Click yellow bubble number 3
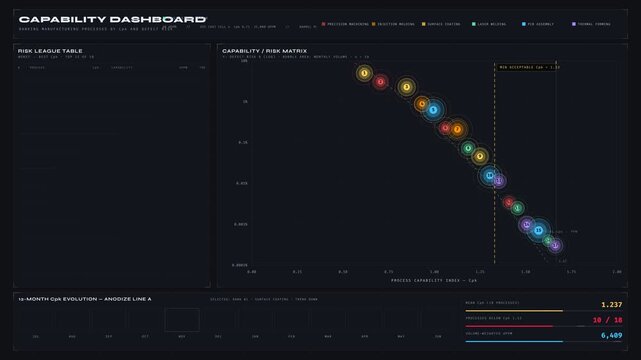 [406, 87]
